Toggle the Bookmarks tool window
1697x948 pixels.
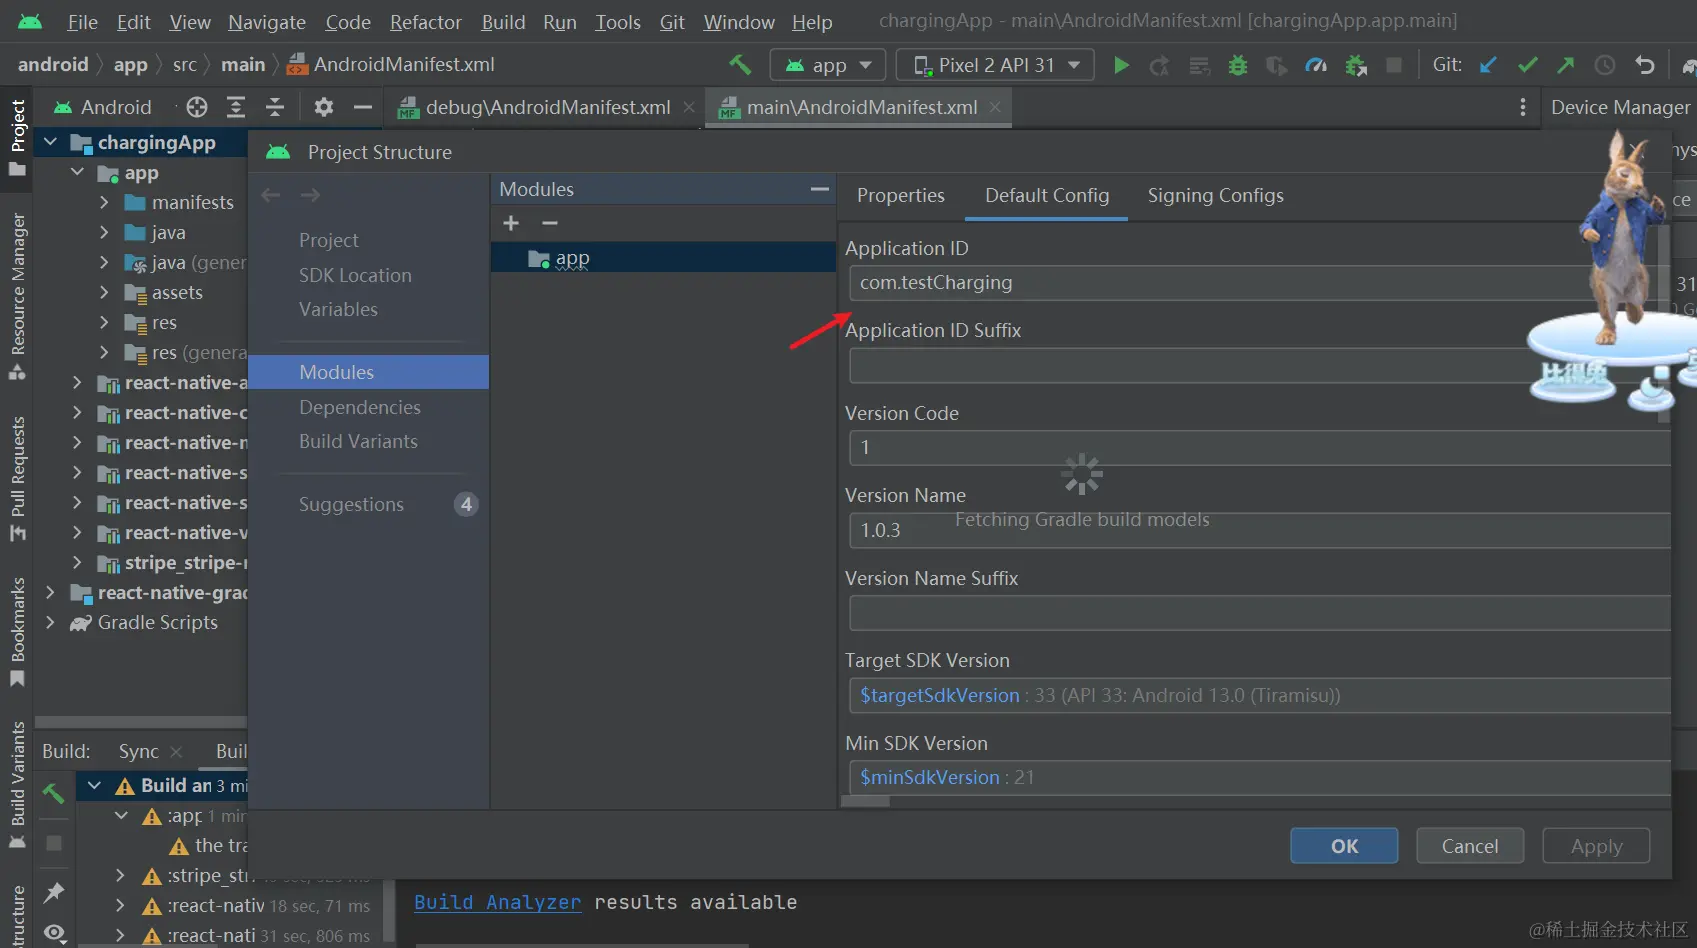pos(17,633)
